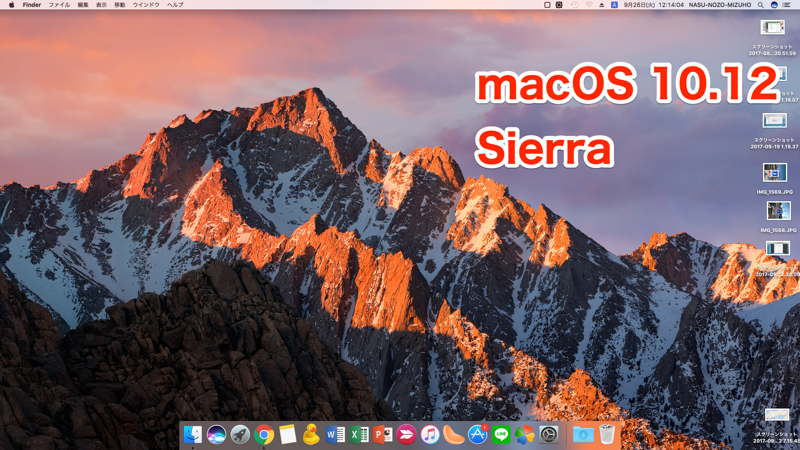Open Spotlight search magnifier in menu bar
The image size is (800, 450).
(x=761, y=5)
